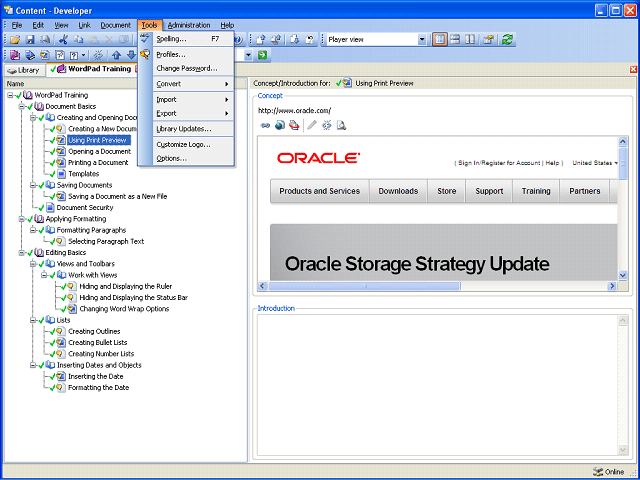Click the broken link icon in Concept
The image size is (640, 480).
327,125
